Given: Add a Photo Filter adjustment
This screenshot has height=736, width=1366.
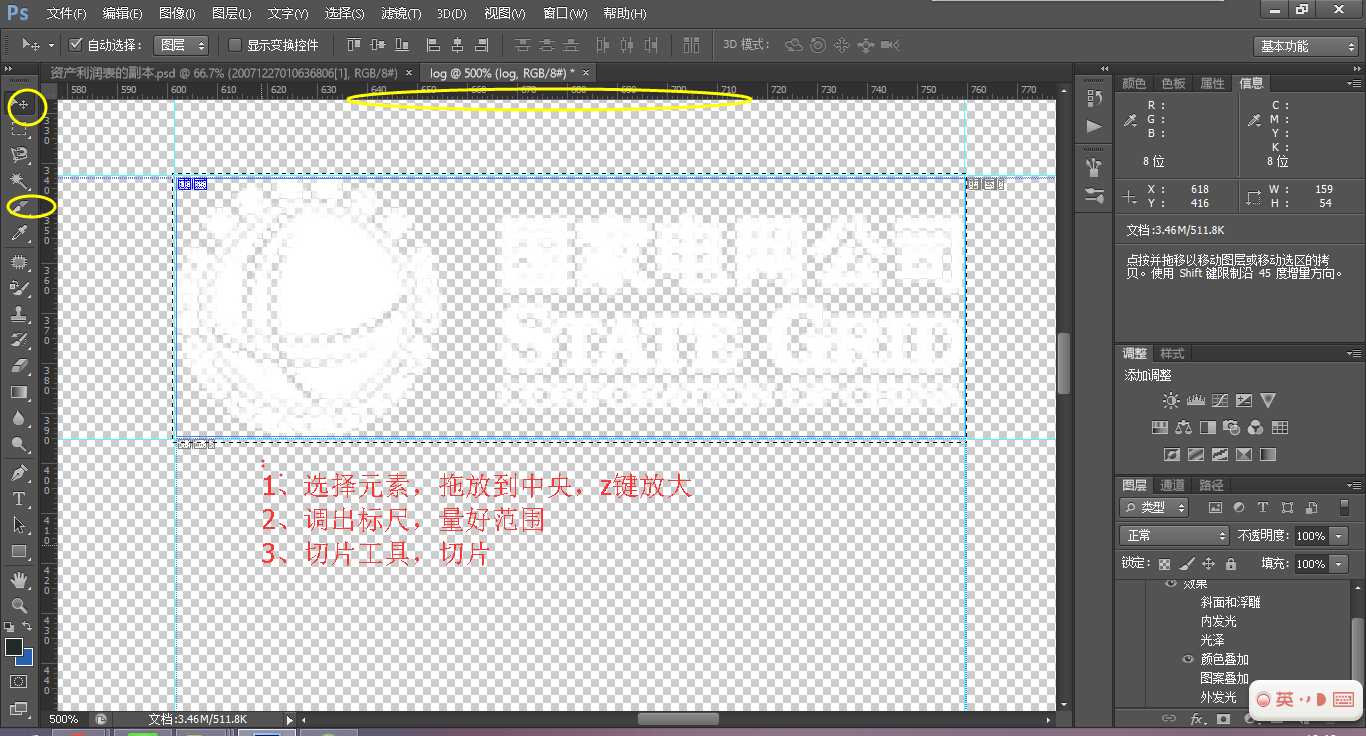Looking at the screenshot, I should tap(1232, 428).
